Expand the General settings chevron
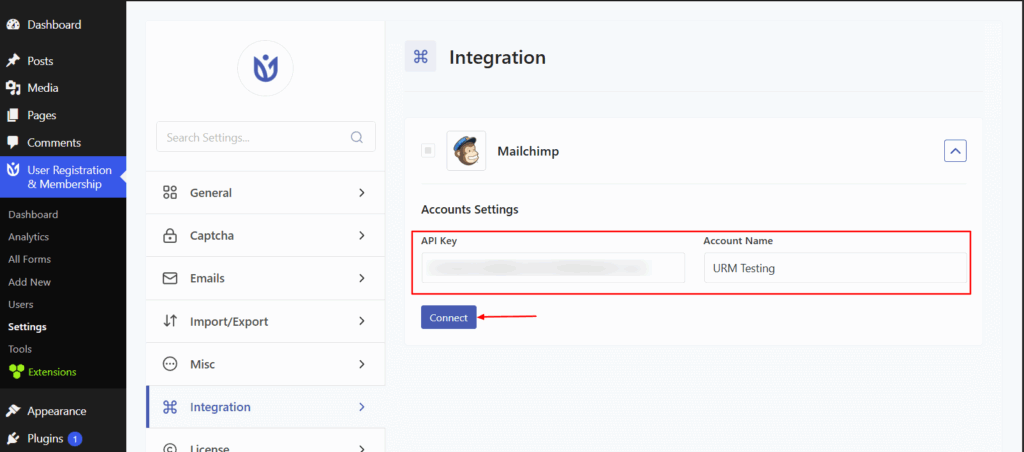The width and height of the screenshot is (1024, 452). 362,193
